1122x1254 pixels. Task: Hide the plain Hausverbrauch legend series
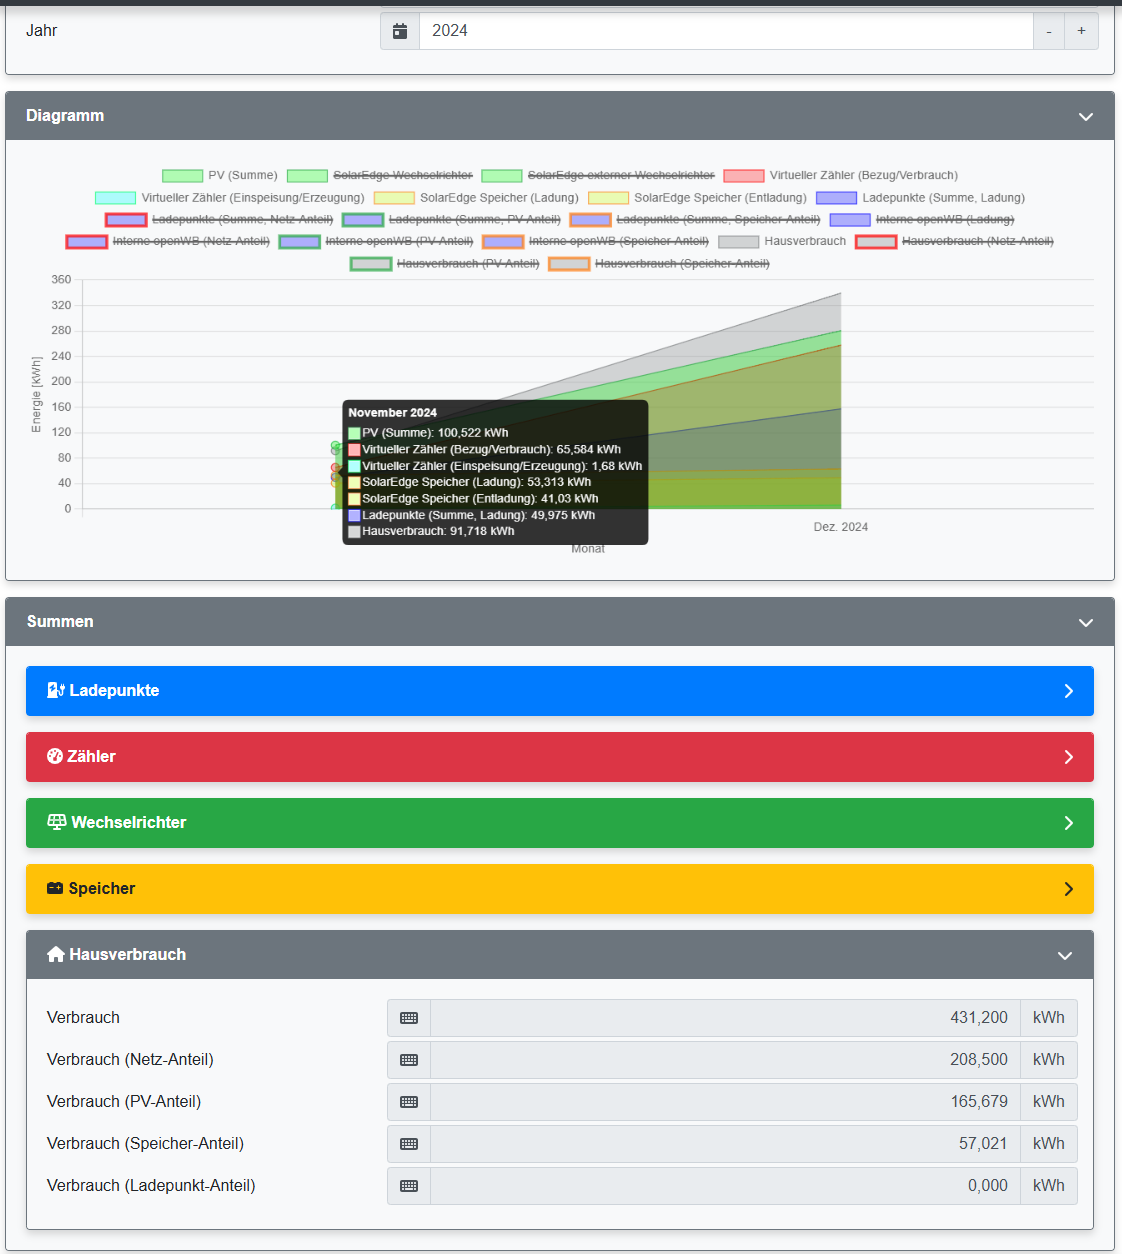[782, 242]
